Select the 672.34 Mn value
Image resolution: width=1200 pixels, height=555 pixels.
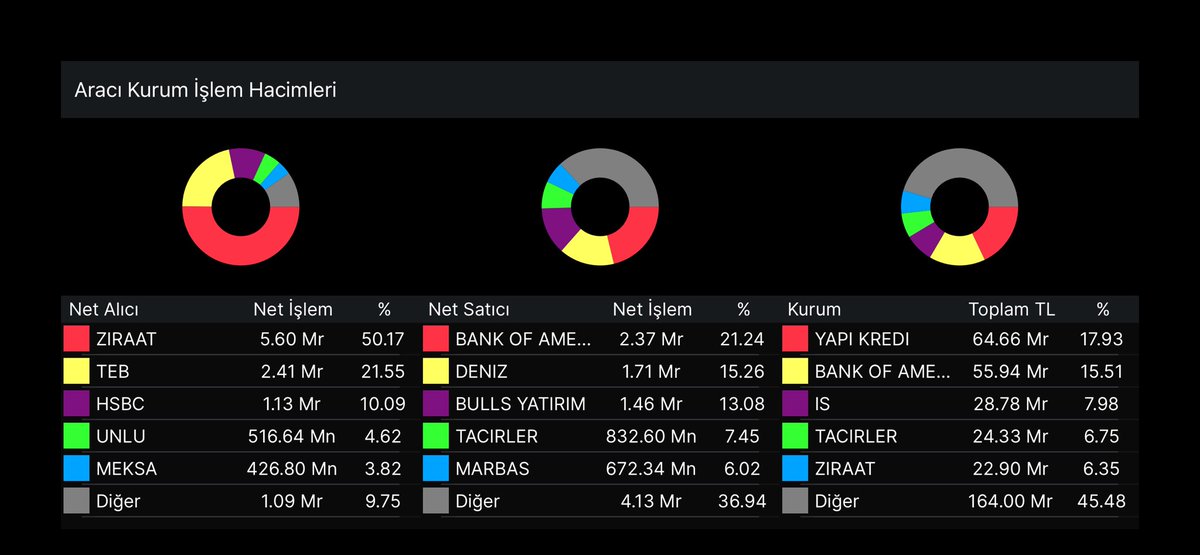(651, 469)
